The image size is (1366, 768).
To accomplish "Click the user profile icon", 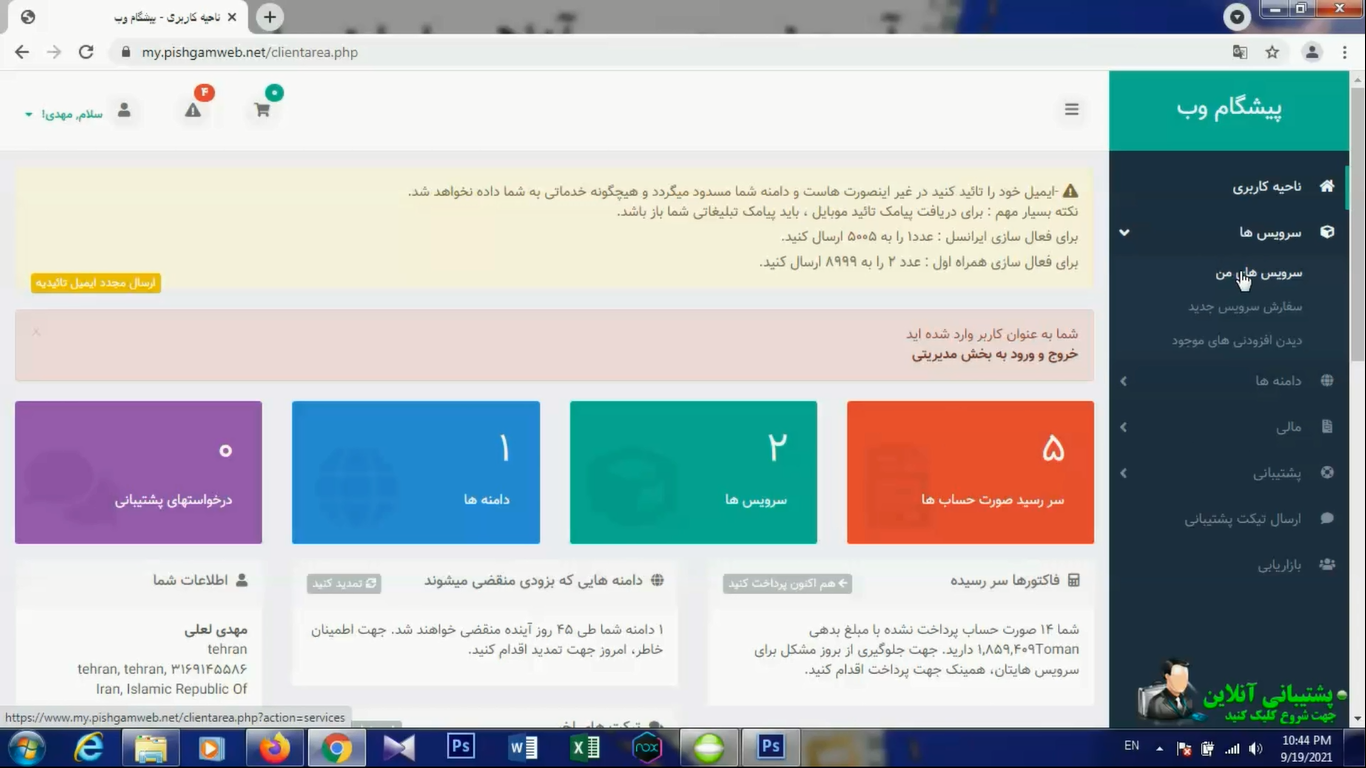I will click(124, 110).
